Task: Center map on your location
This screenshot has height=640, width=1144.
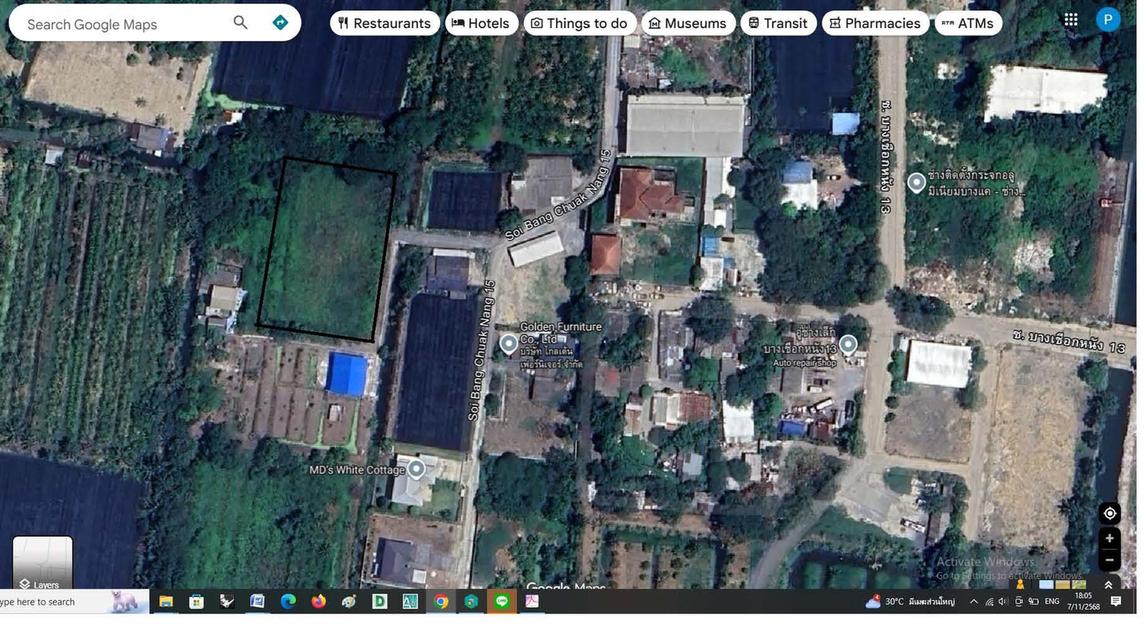Action: [1109, 513]
